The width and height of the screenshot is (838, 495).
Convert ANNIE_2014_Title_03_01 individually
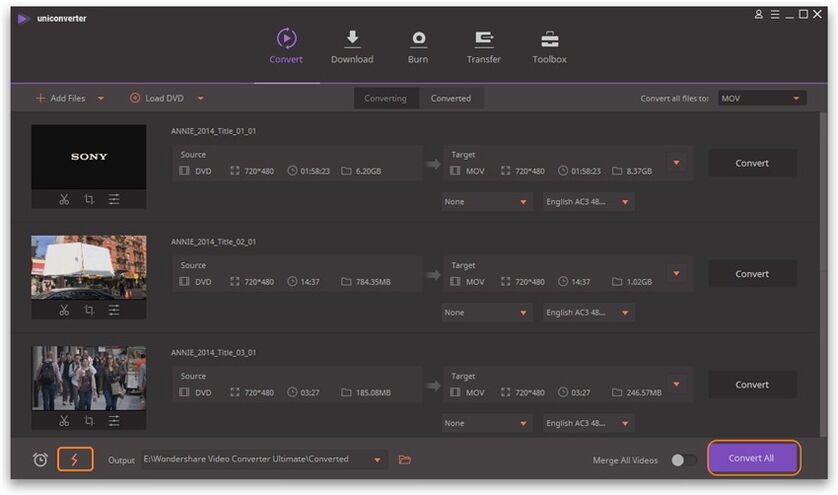point(752,384)
